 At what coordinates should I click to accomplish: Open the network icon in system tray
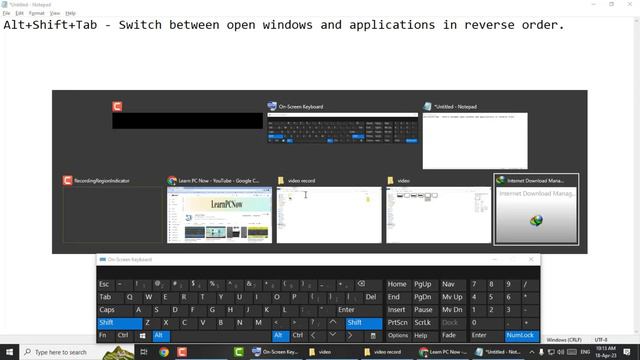(x=551, y=352)
